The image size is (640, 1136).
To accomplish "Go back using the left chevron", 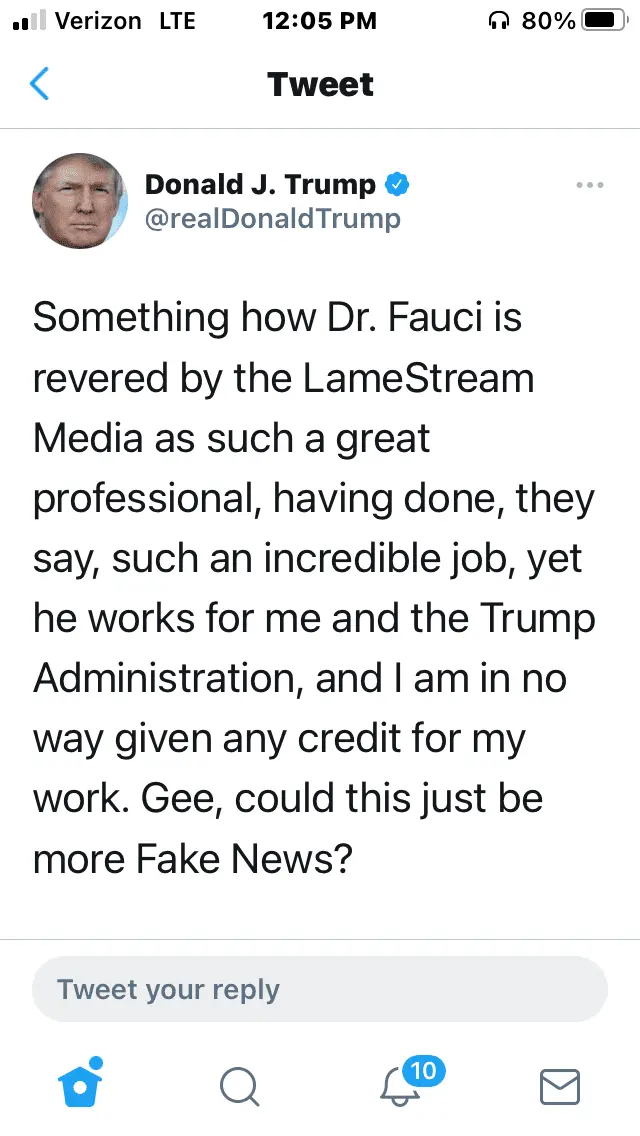I will (40, 85).
